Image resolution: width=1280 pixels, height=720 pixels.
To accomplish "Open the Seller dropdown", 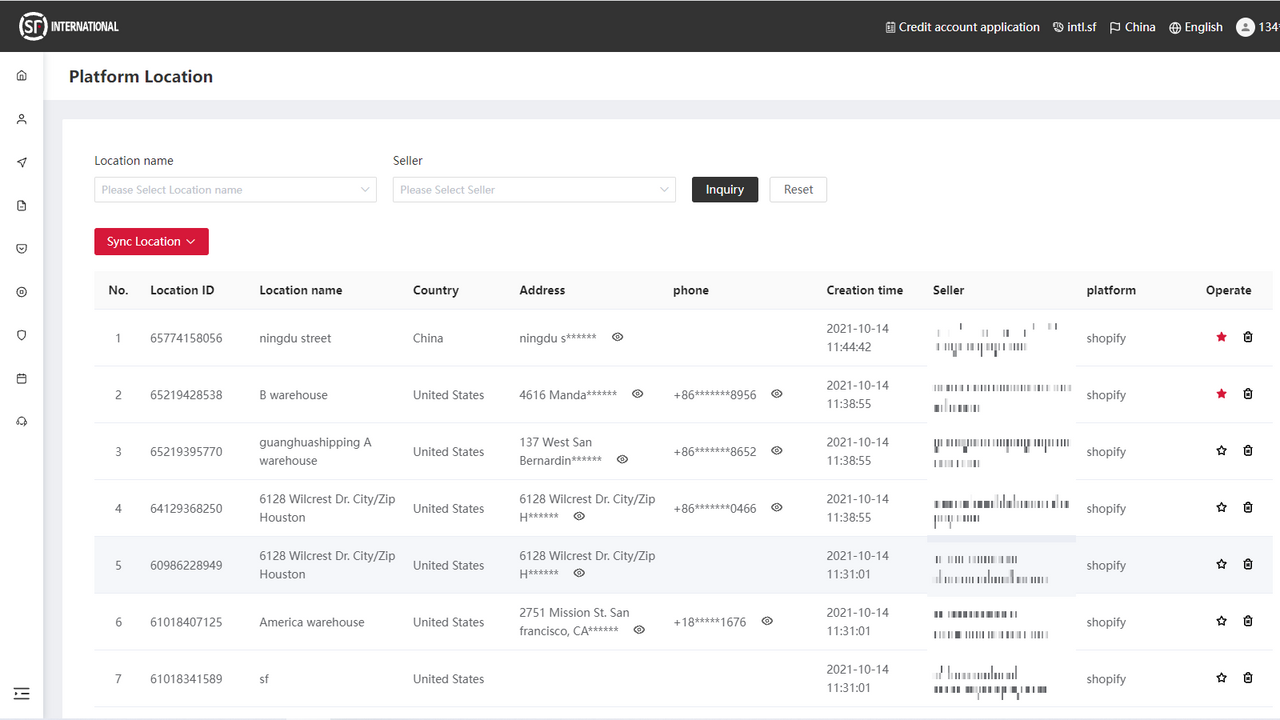I will [x=534, y=190].
